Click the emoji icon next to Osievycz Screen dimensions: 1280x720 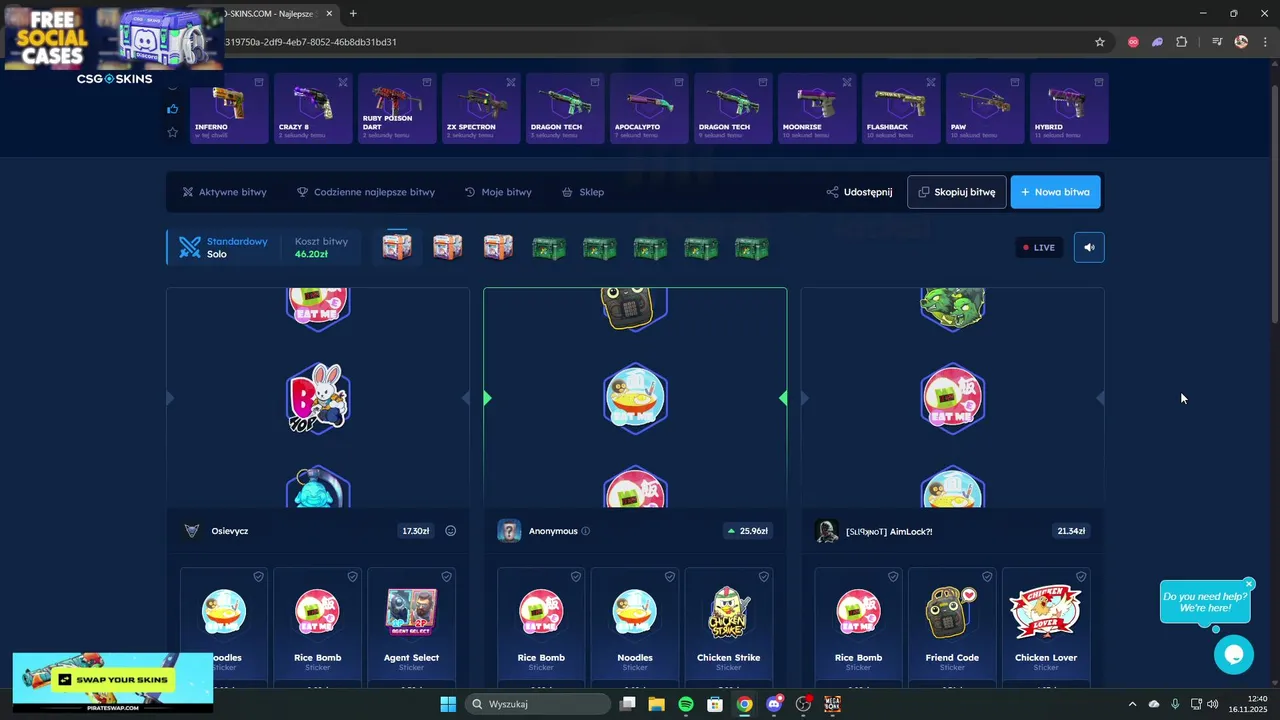pyautogui.click(x=450, y=531)
